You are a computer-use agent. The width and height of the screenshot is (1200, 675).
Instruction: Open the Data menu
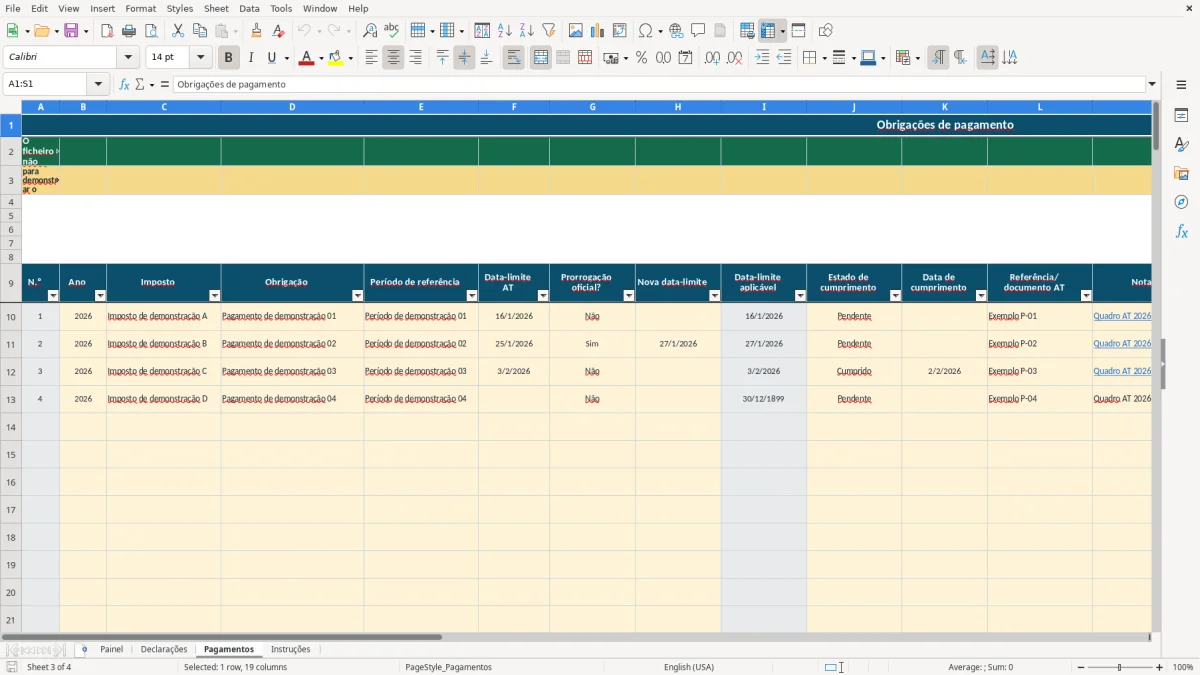[249, 8]
